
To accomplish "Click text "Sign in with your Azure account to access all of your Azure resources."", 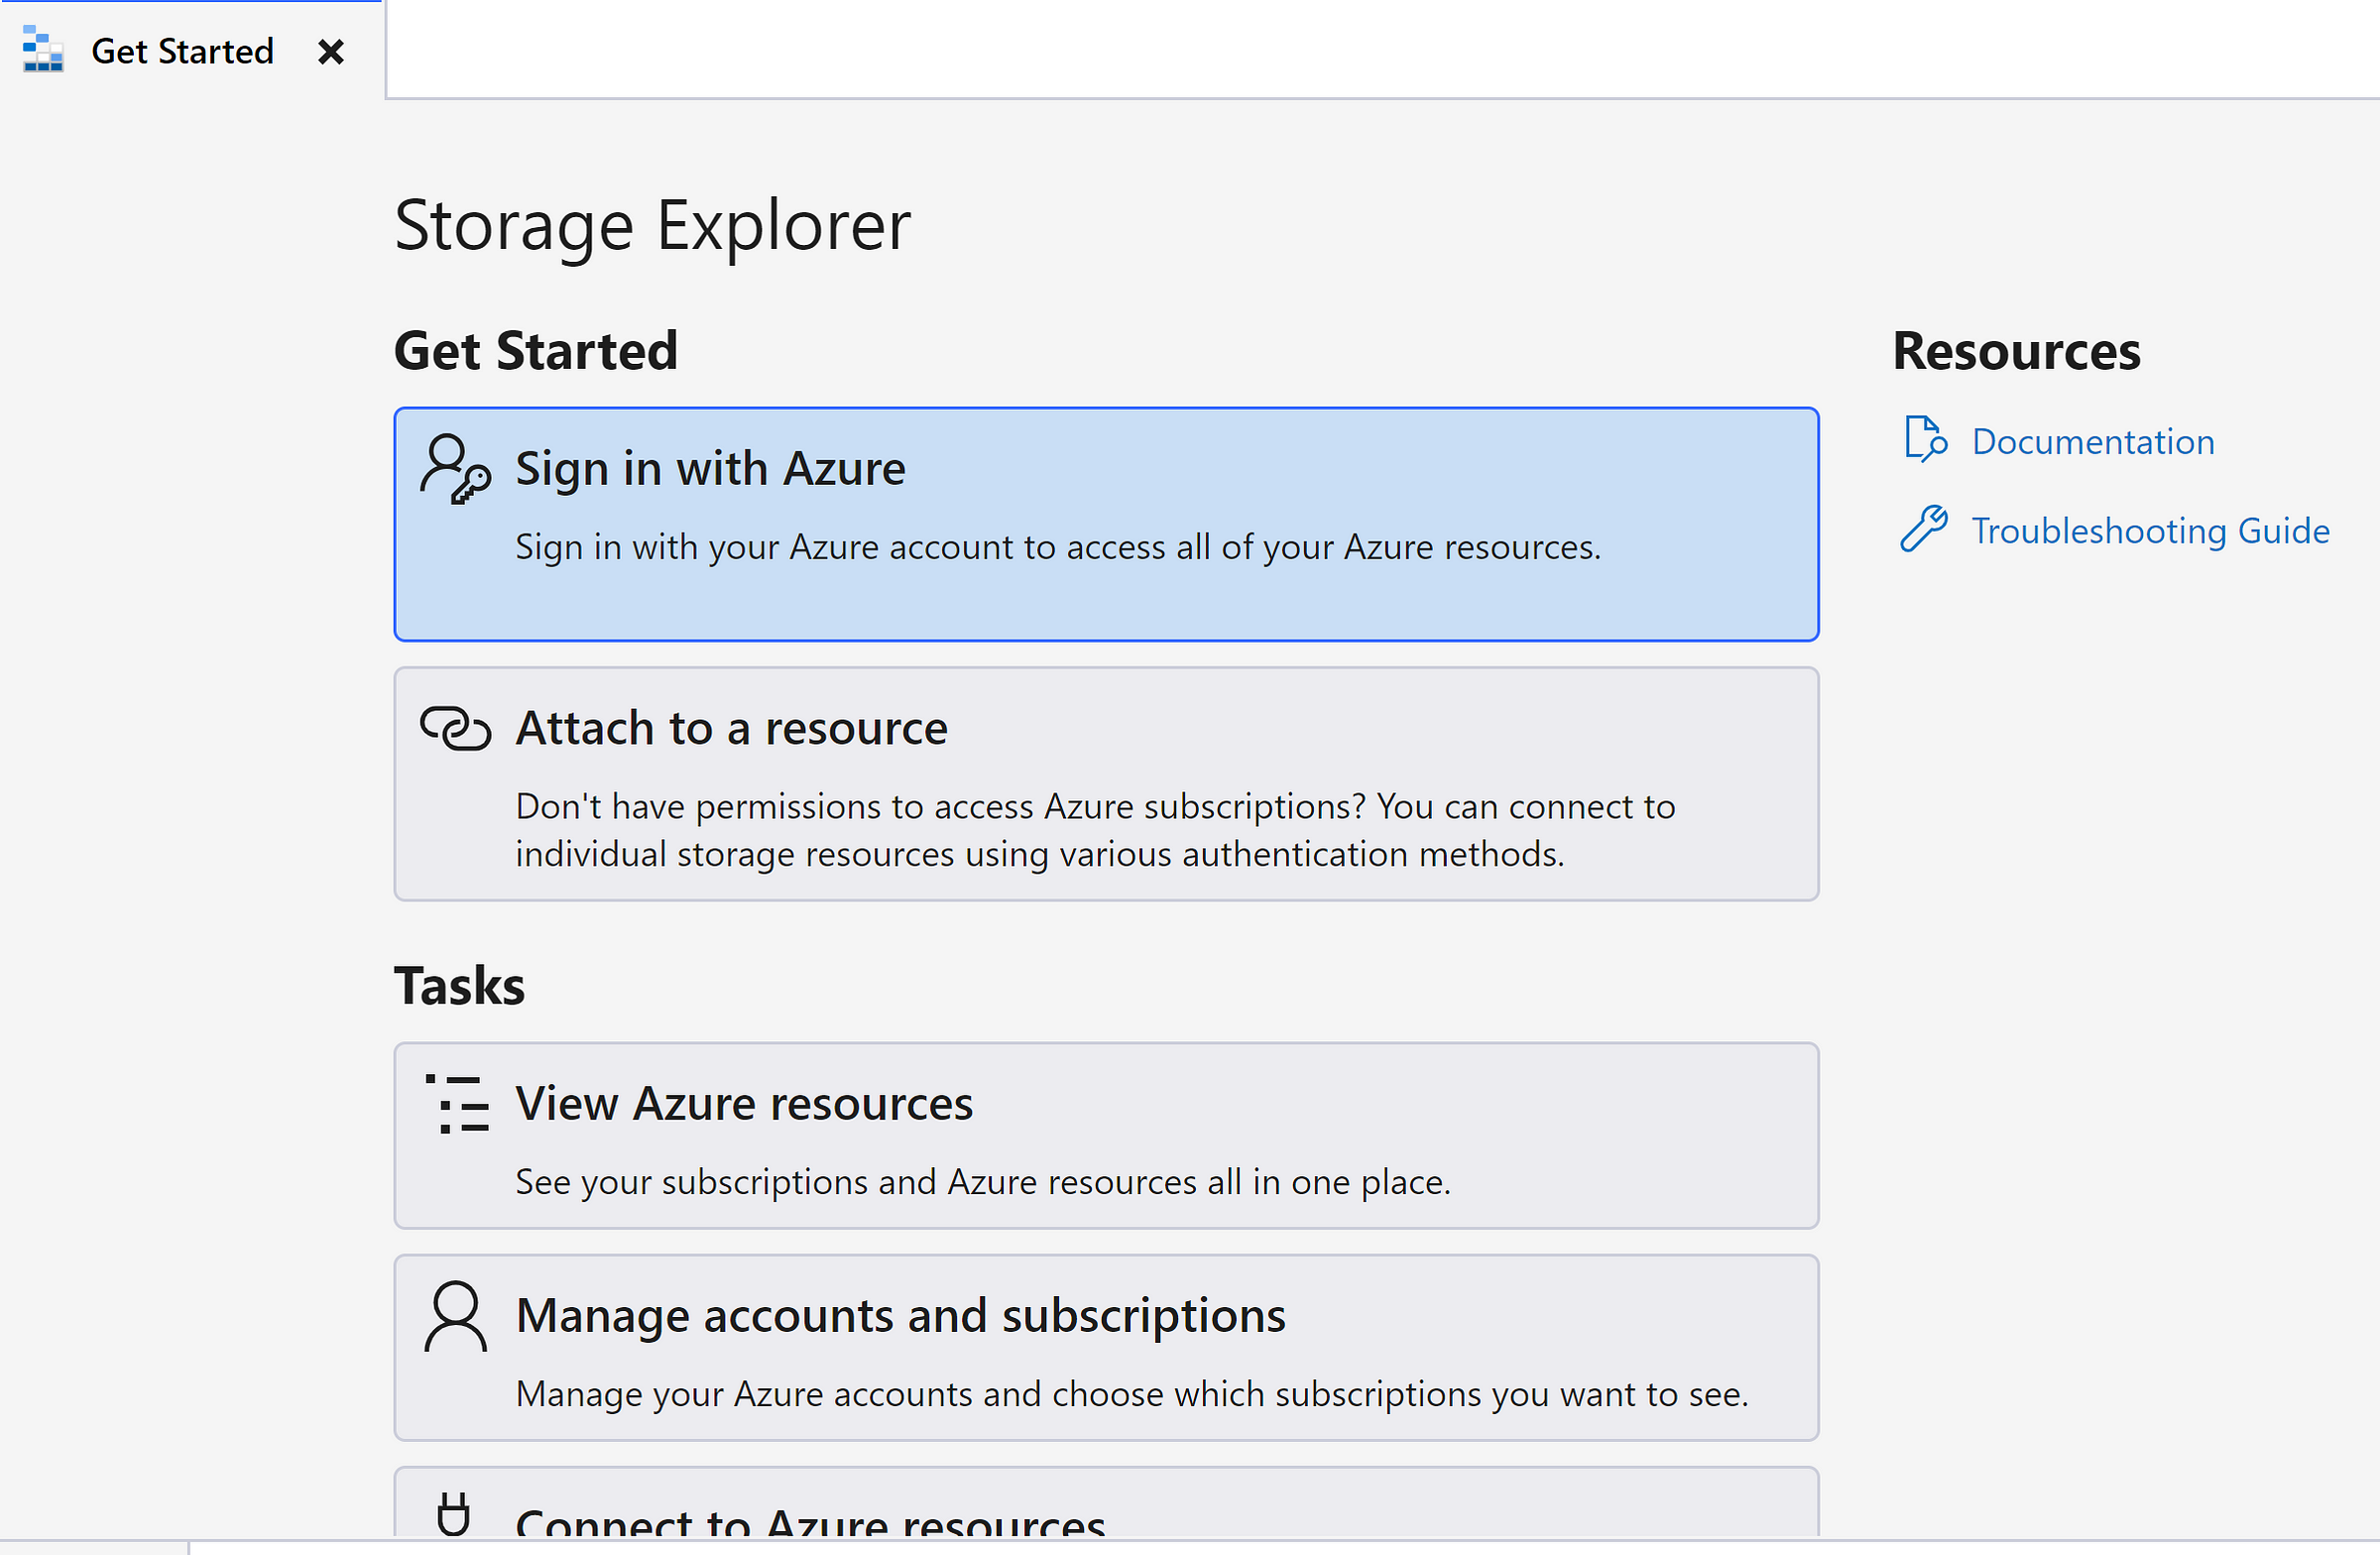I will tap(1058, 547).
